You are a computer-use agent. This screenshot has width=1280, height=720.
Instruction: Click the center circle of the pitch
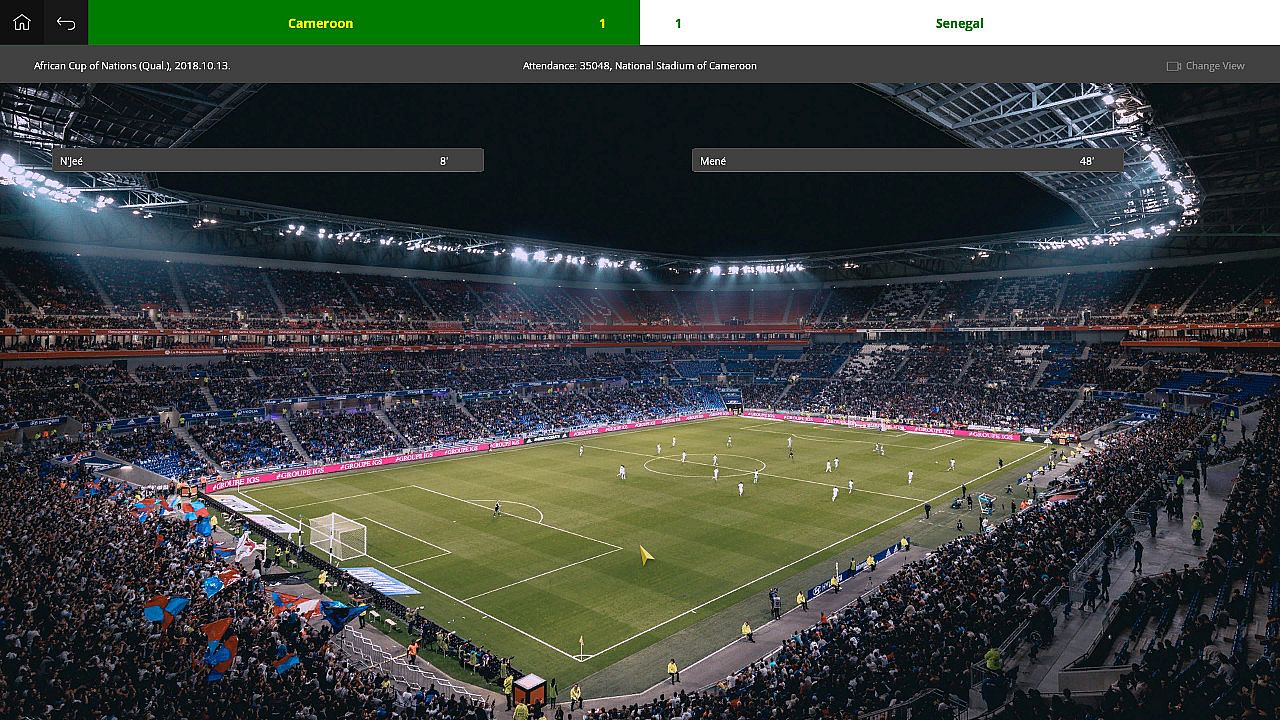click(704, 465)
